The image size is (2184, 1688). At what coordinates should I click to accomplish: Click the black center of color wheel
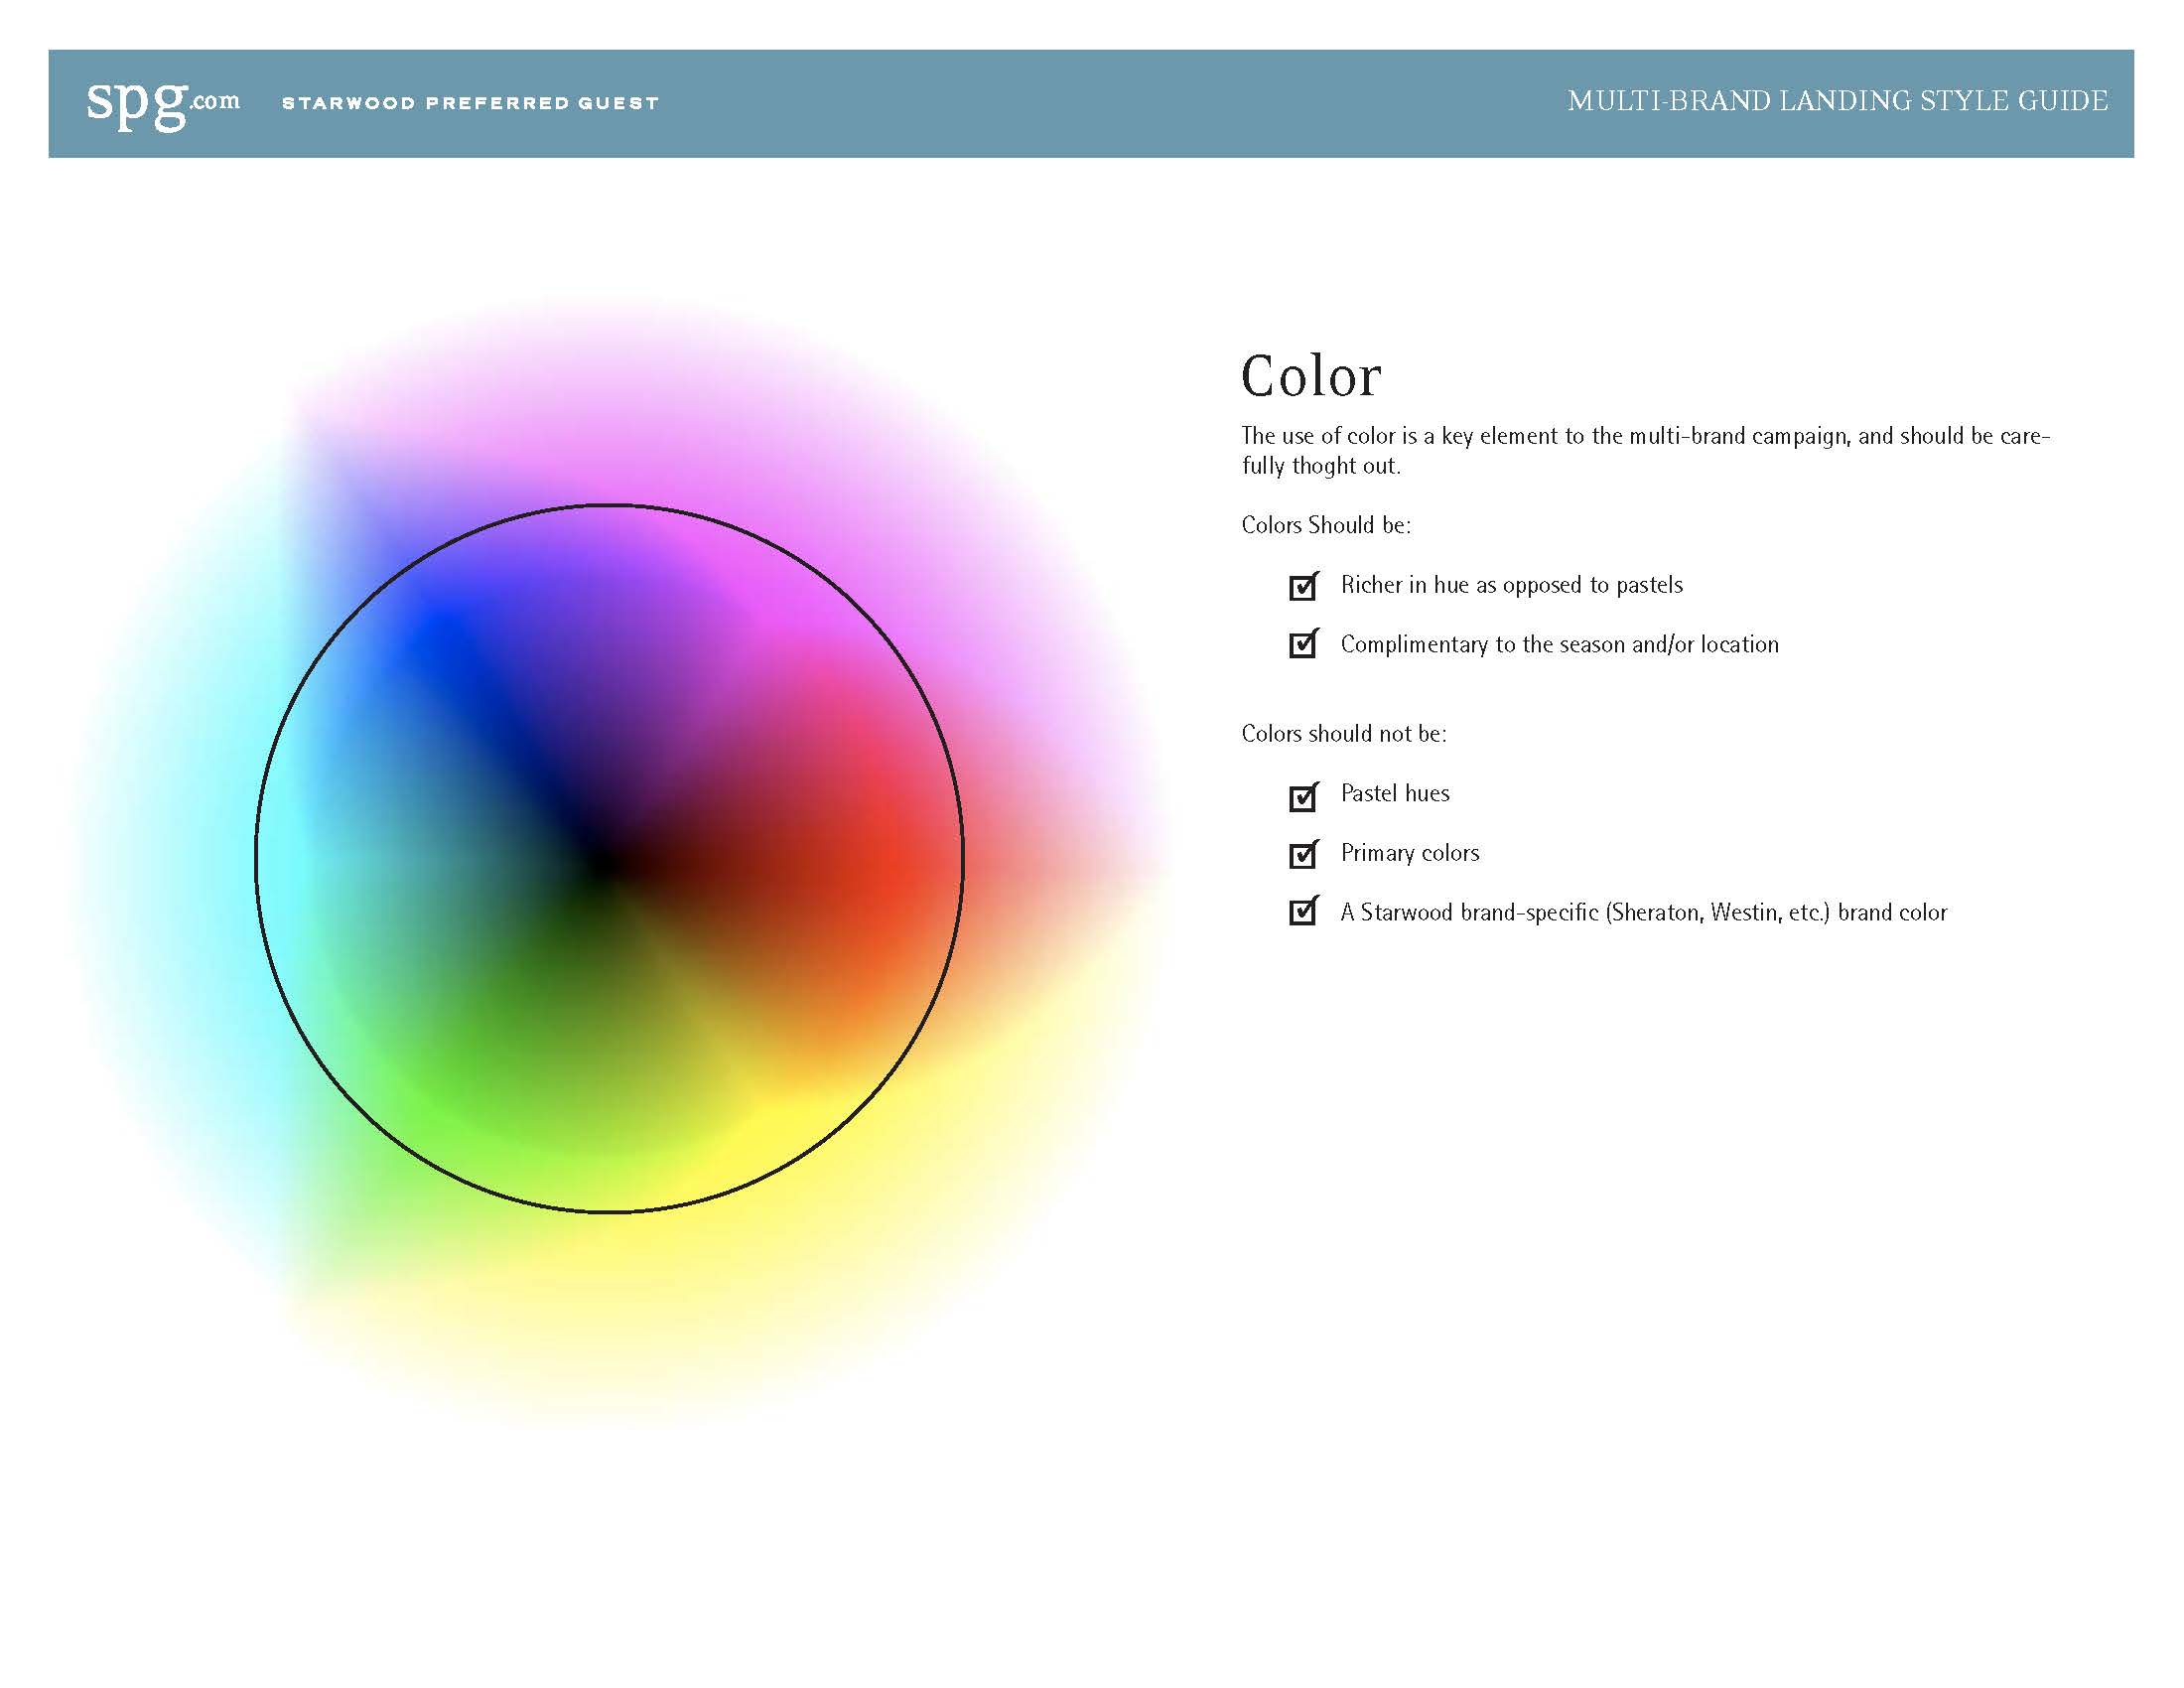[603, 862]
